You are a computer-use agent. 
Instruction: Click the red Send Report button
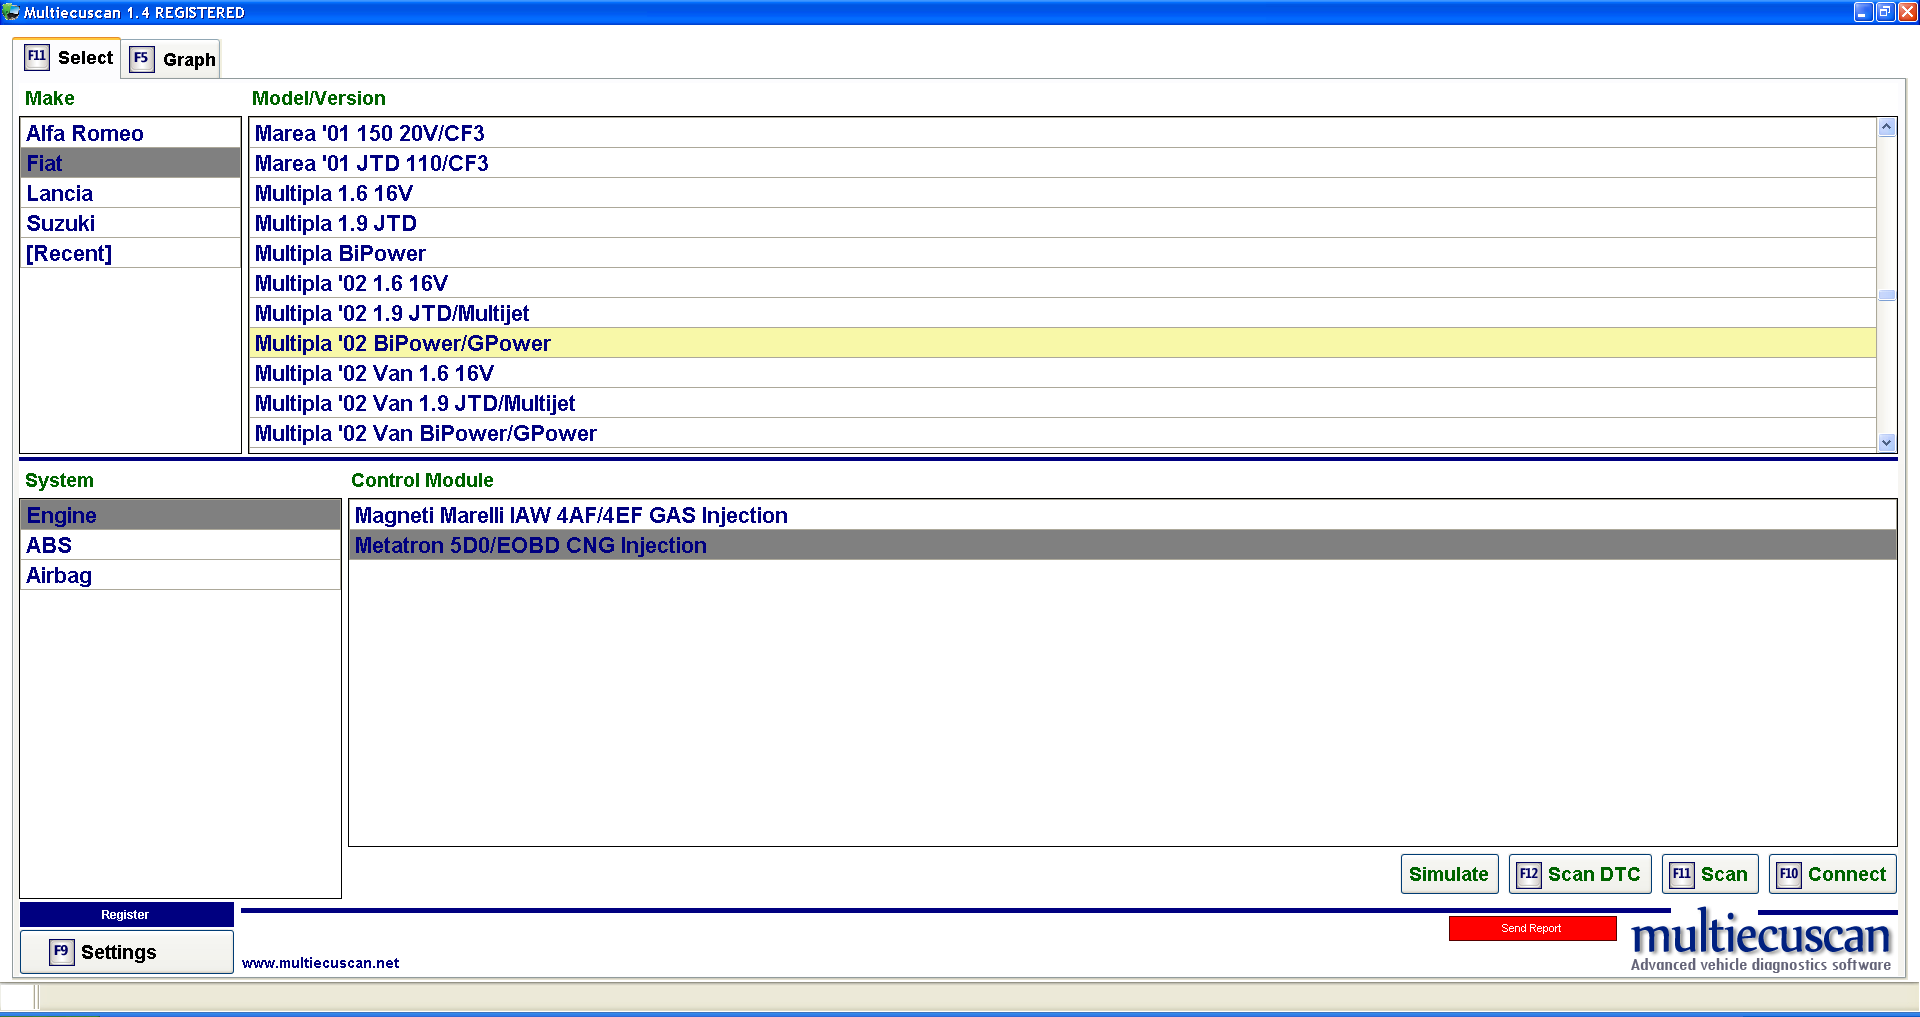1532,928
